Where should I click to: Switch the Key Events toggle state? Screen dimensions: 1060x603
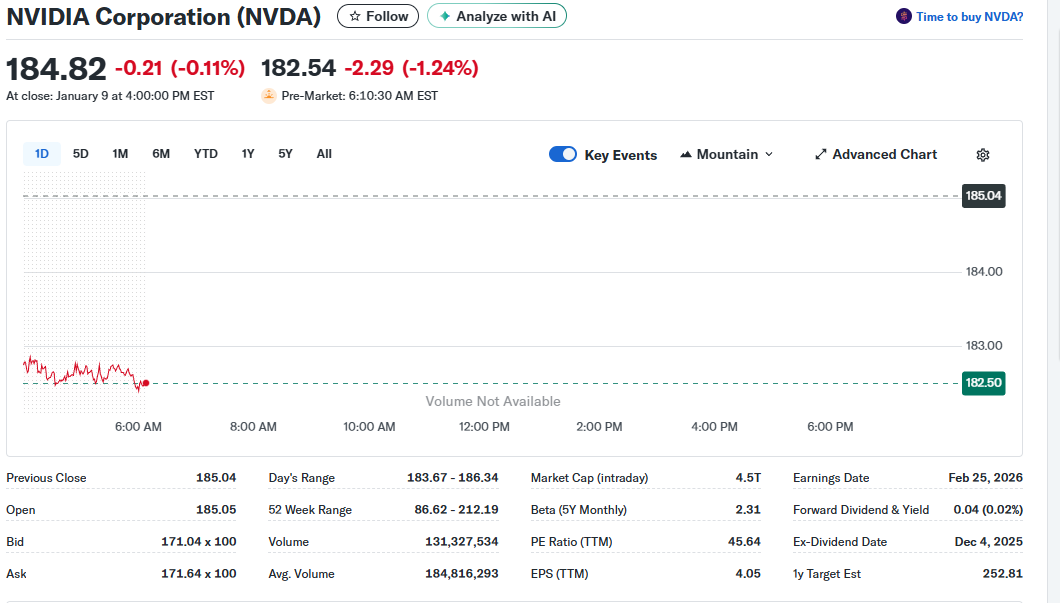[563, 154]
